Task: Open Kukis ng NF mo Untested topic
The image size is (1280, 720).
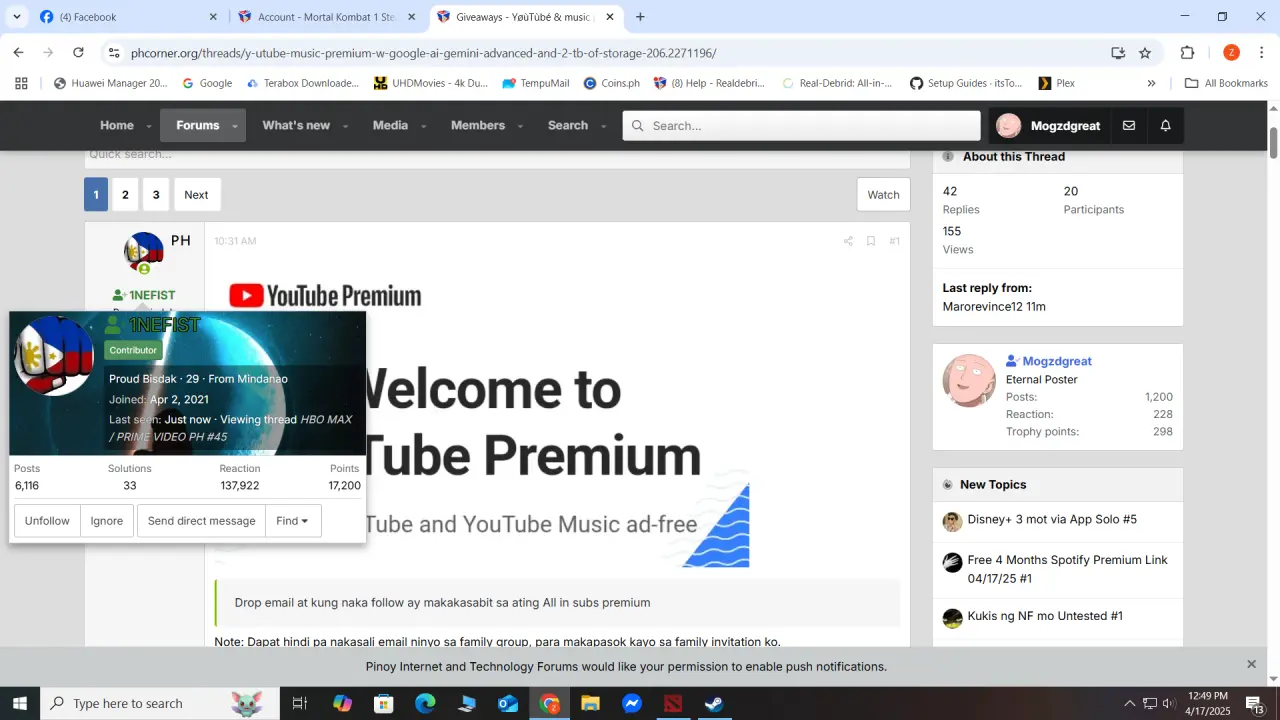Action: (x=1045, y=616)
